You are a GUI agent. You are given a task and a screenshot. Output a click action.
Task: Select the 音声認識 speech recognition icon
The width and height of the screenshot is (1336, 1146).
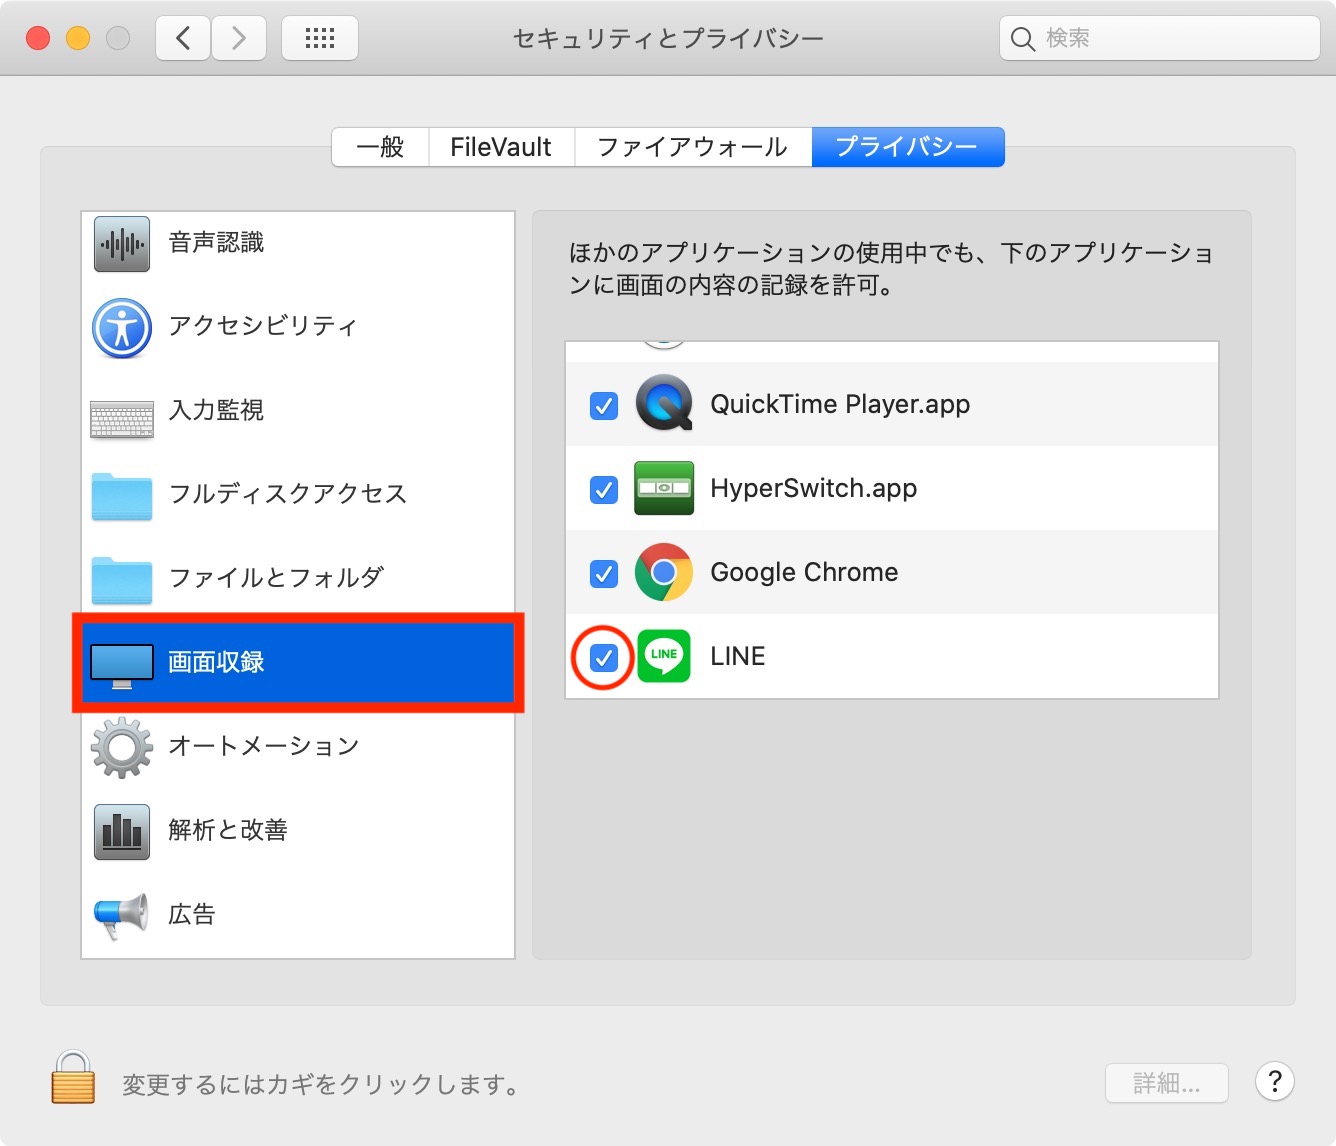[x=122, y=244]
